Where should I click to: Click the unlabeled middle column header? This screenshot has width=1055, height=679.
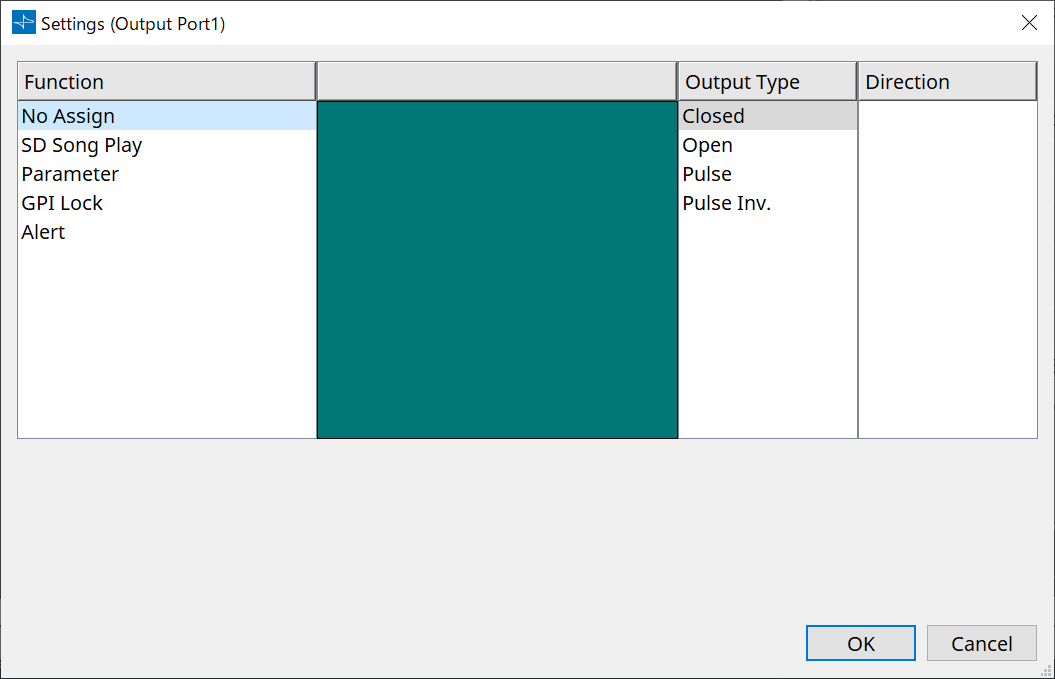(x=496, y=81)
